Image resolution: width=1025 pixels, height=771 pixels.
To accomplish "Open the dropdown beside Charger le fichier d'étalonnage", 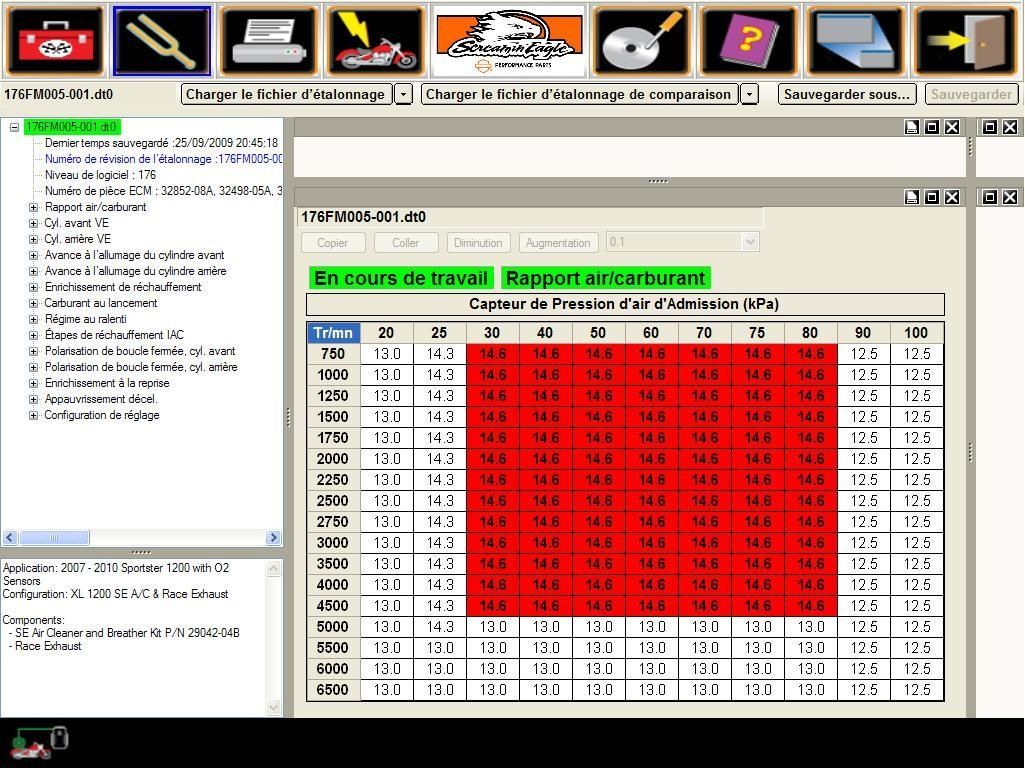I will click(403, 94).
